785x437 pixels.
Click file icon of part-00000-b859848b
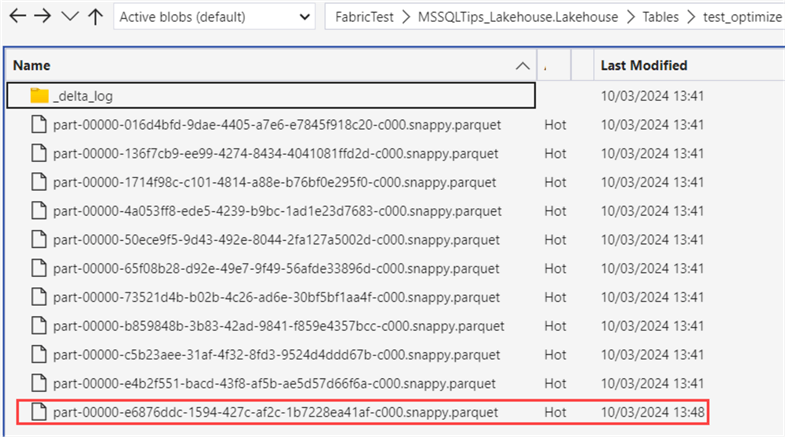click(39, 325)
